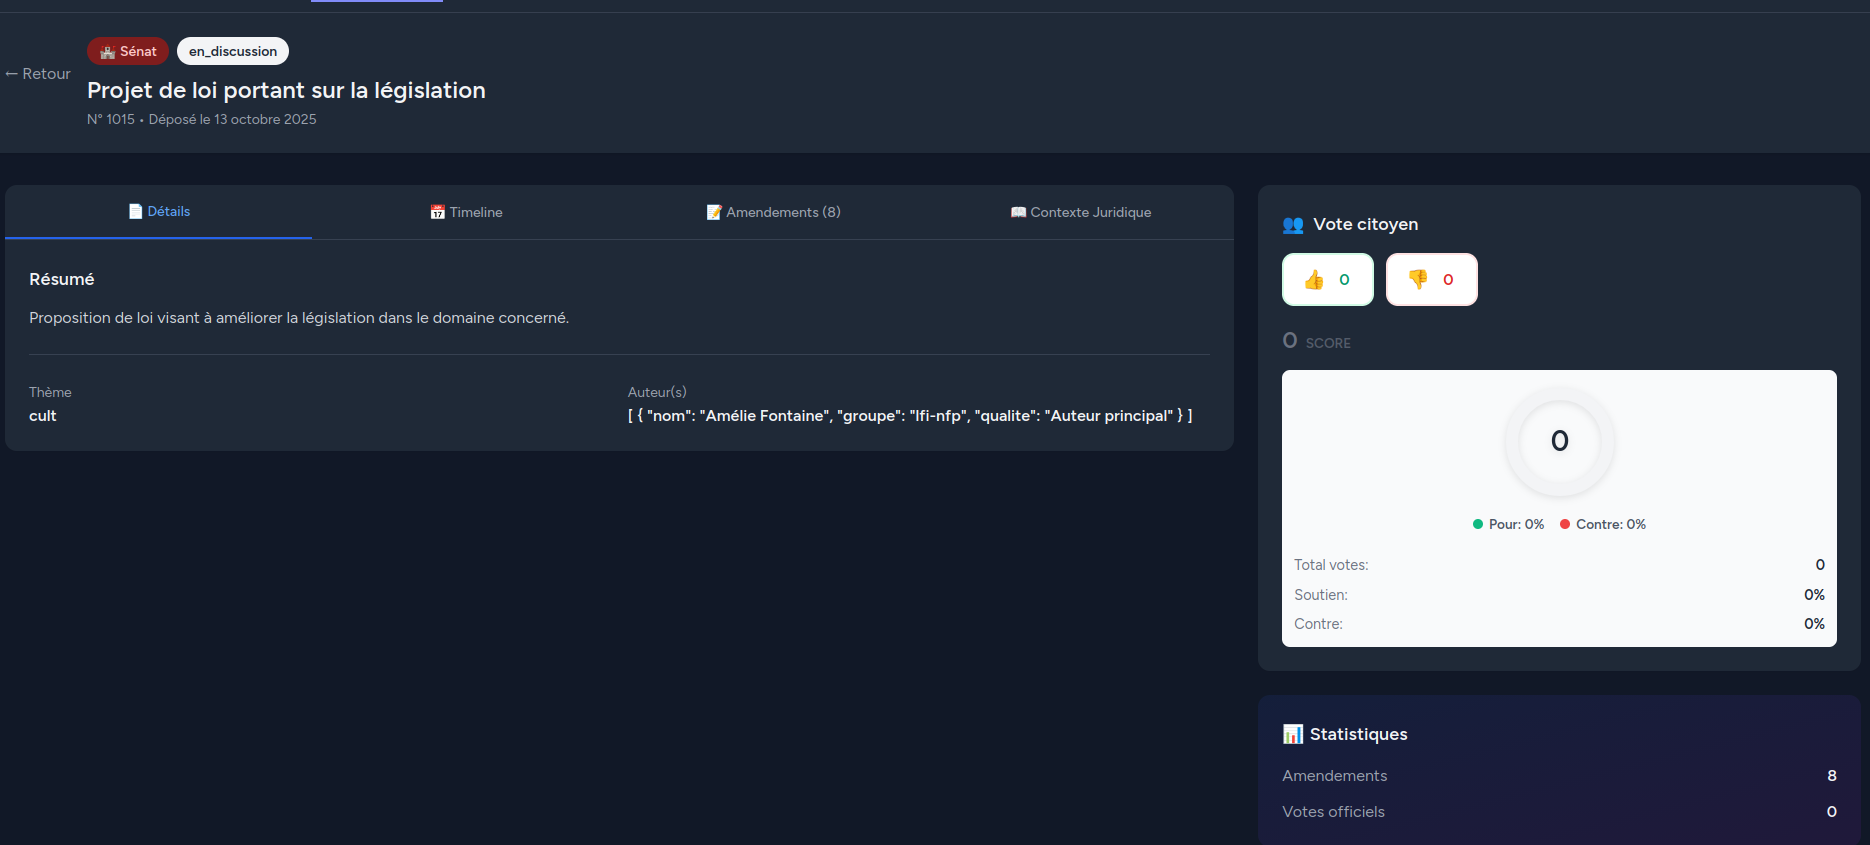Click the circular score gauge showing 0

click(1559, 441)
